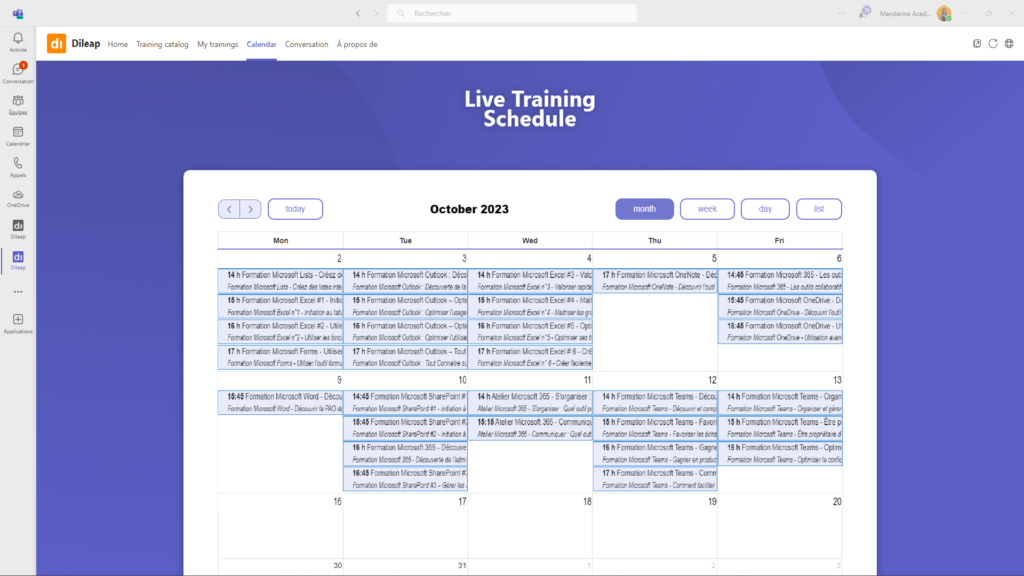Open 17 h OneNote event on Oct 5

click(655, 281)
